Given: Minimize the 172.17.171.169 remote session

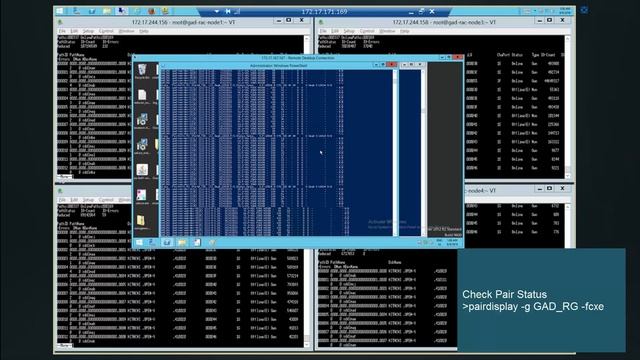Looking at the screenshot, I should tap(411, 12).
